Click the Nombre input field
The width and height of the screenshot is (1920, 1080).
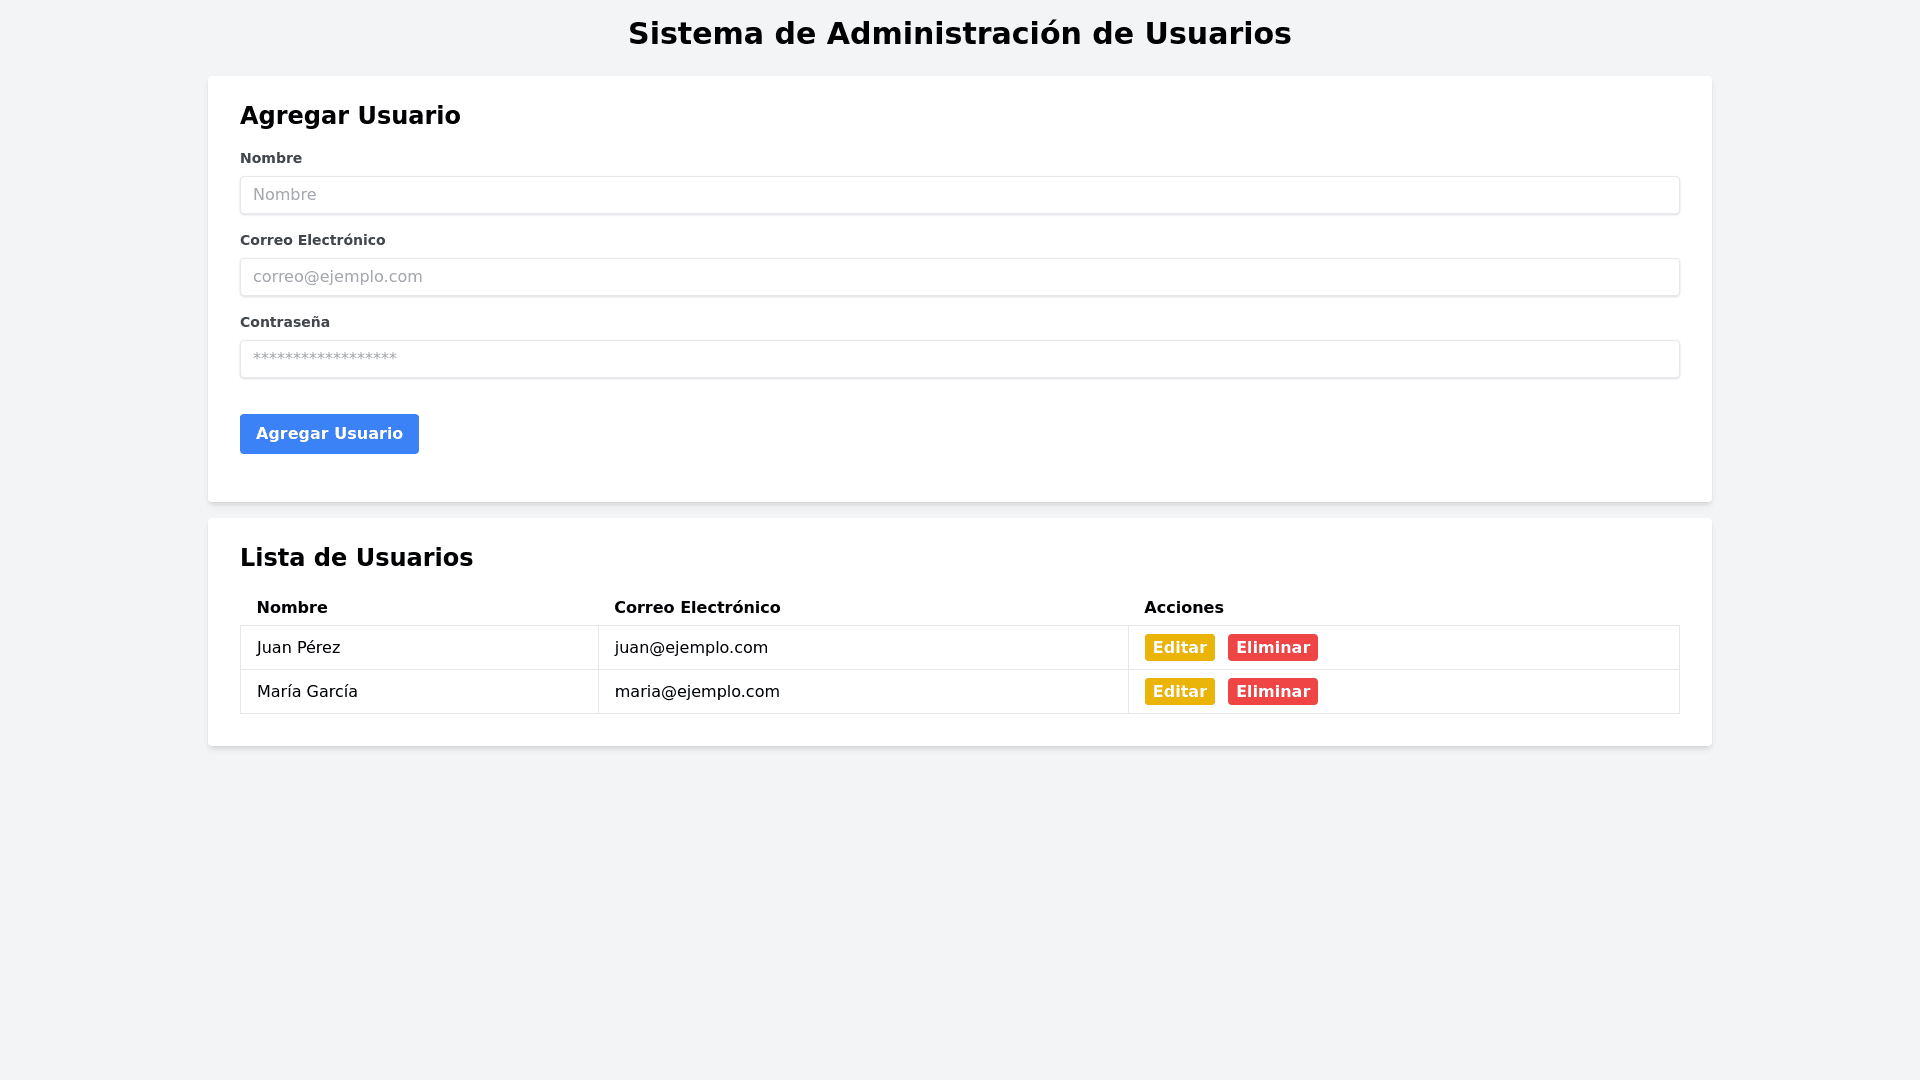click(x=959, y=195)
